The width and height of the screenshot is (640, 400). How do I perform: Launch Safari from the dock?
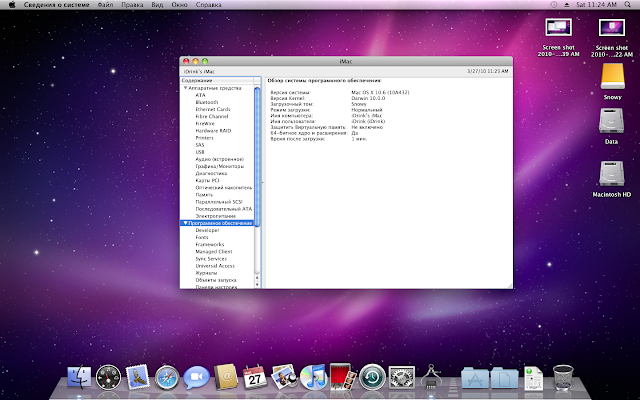(x=166, y=379)
